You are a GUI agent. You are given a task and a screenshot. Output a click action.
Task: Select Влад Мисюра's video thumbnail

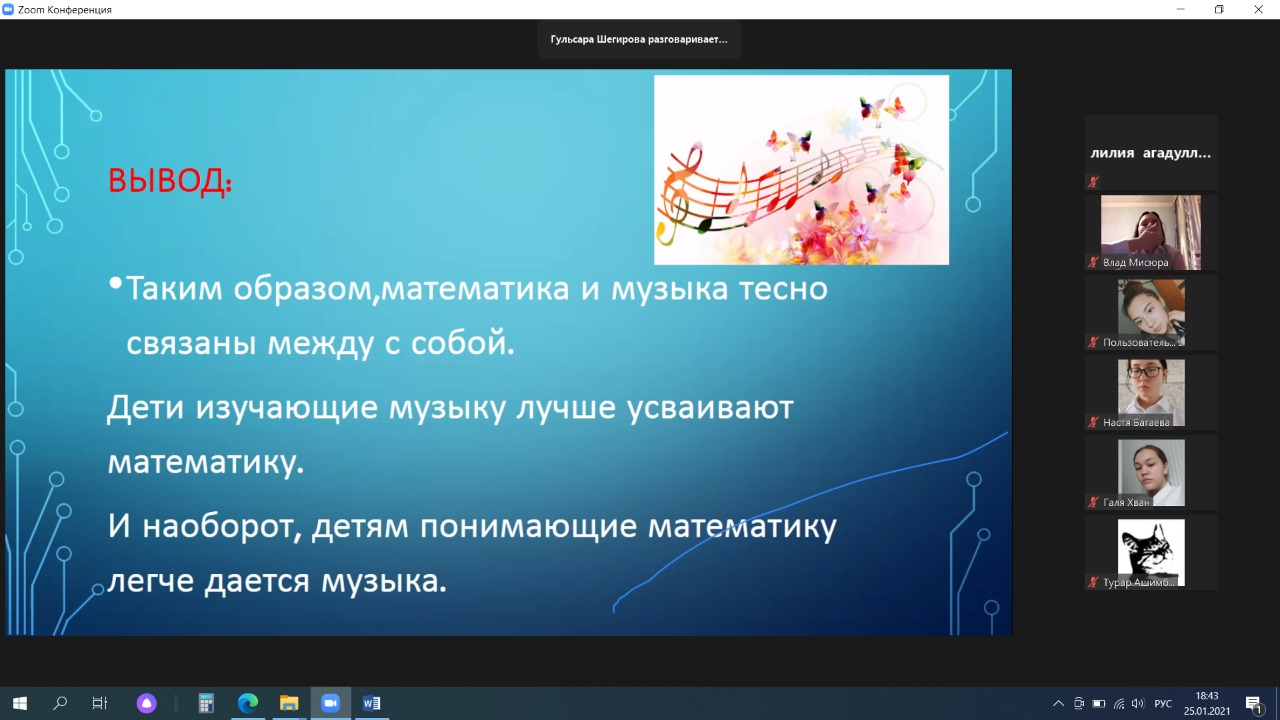[x=1151, y=232]
